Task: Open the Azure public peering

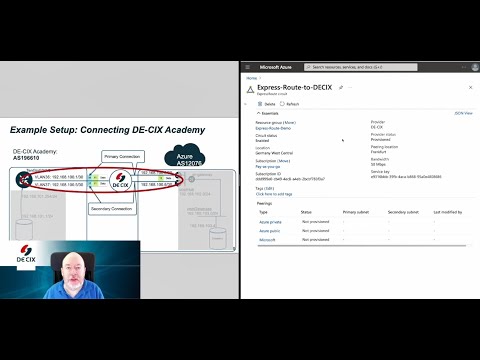Action: pos(270,231)
